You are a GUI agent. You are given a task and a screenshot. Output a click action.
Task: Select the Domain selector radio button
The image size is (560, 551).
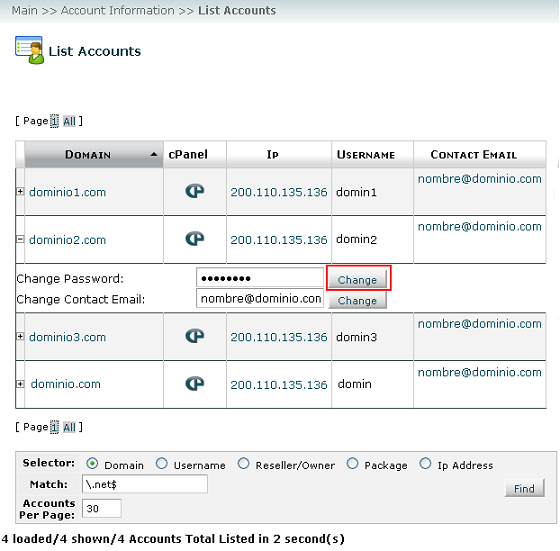[x=92, y=464]
